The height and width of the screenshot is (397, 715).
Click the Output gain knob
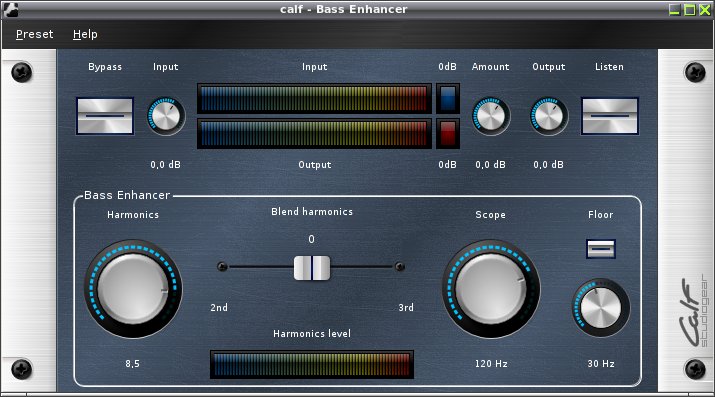pyautogui.click(x=549, y=116)
